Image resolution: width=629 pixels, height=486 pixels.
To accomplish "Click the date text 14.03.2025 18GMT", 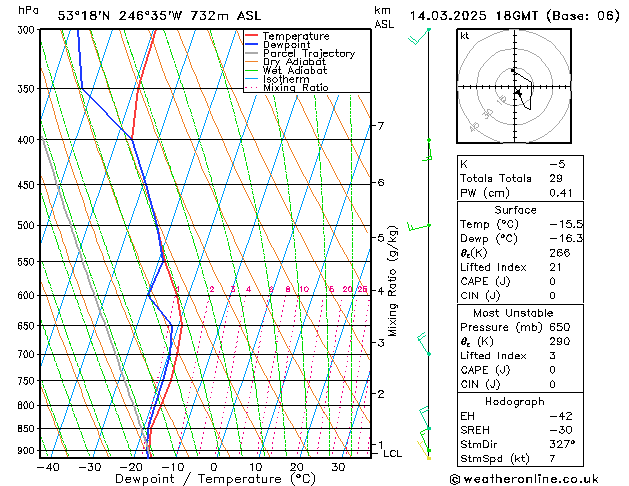I will (474, 16).
